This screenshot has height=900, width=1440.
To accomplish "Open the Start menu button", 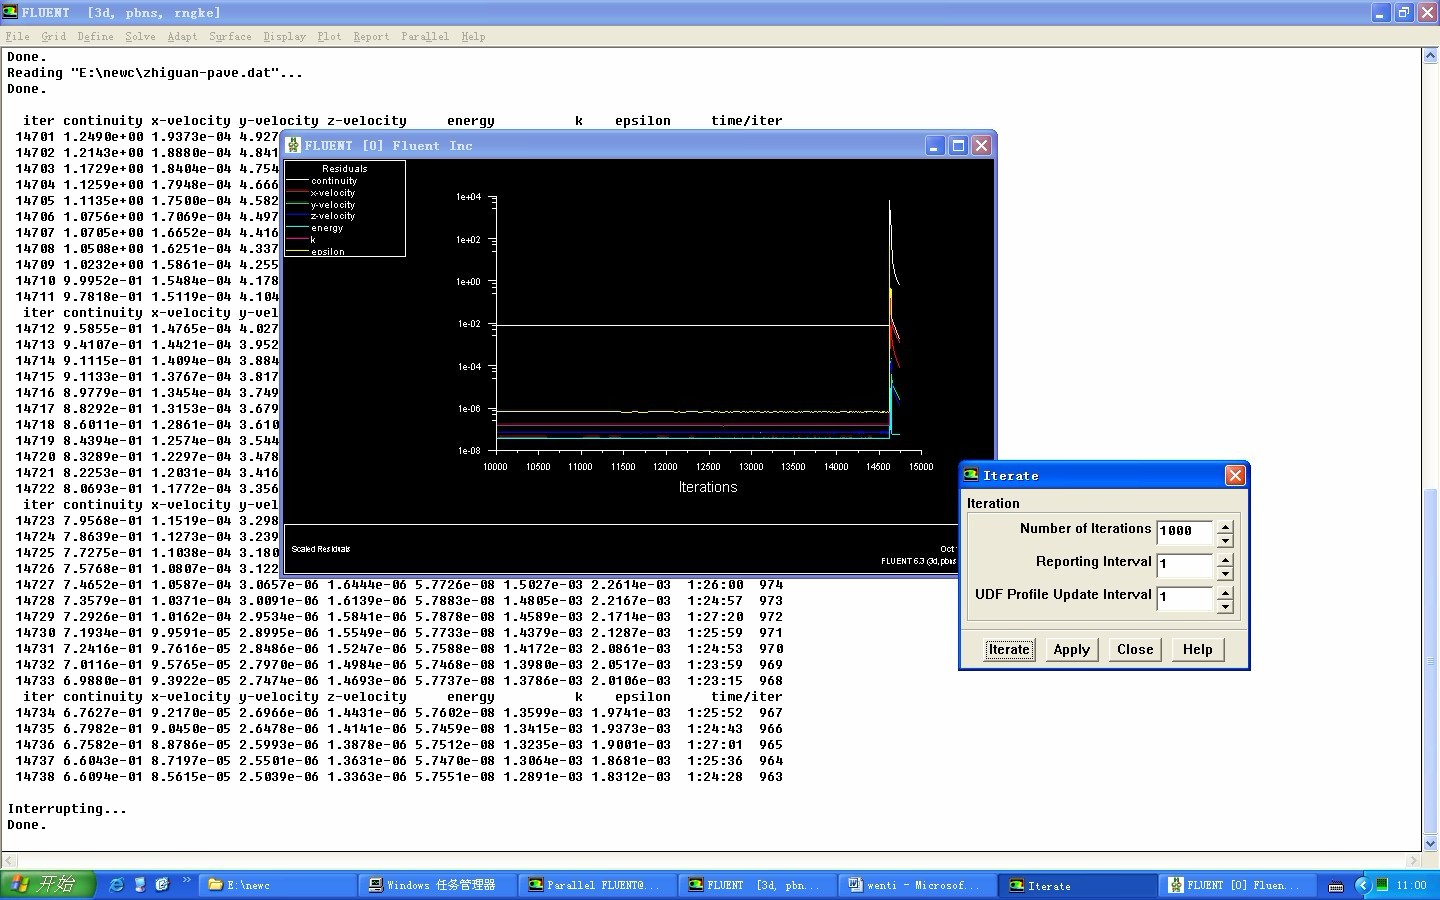I will (x=48, y=885).
